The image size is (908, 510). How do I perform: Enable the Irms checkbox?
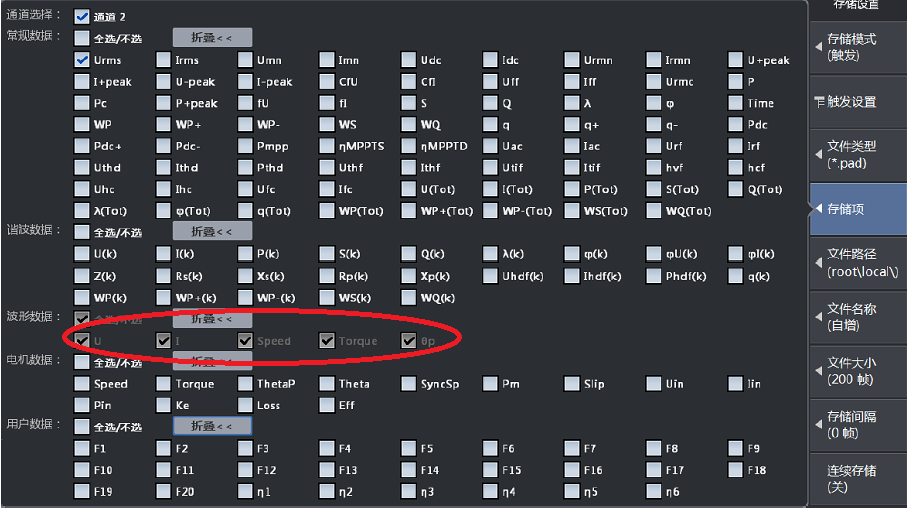[x=163, y=60]
